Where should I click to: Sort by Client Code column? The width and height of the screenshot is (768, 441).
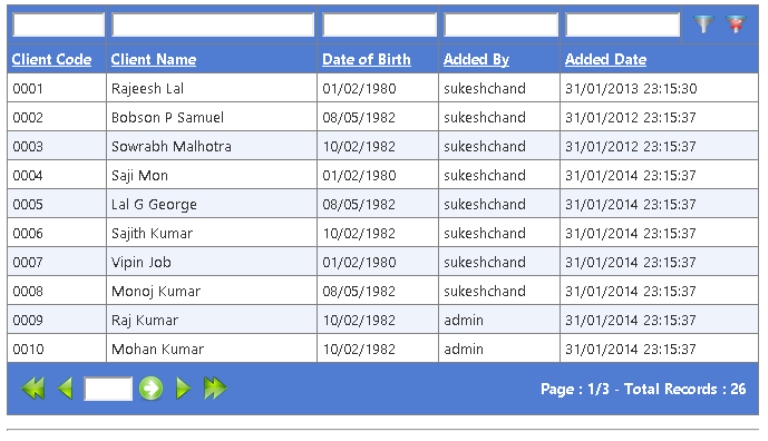click(x=51, y=59)
